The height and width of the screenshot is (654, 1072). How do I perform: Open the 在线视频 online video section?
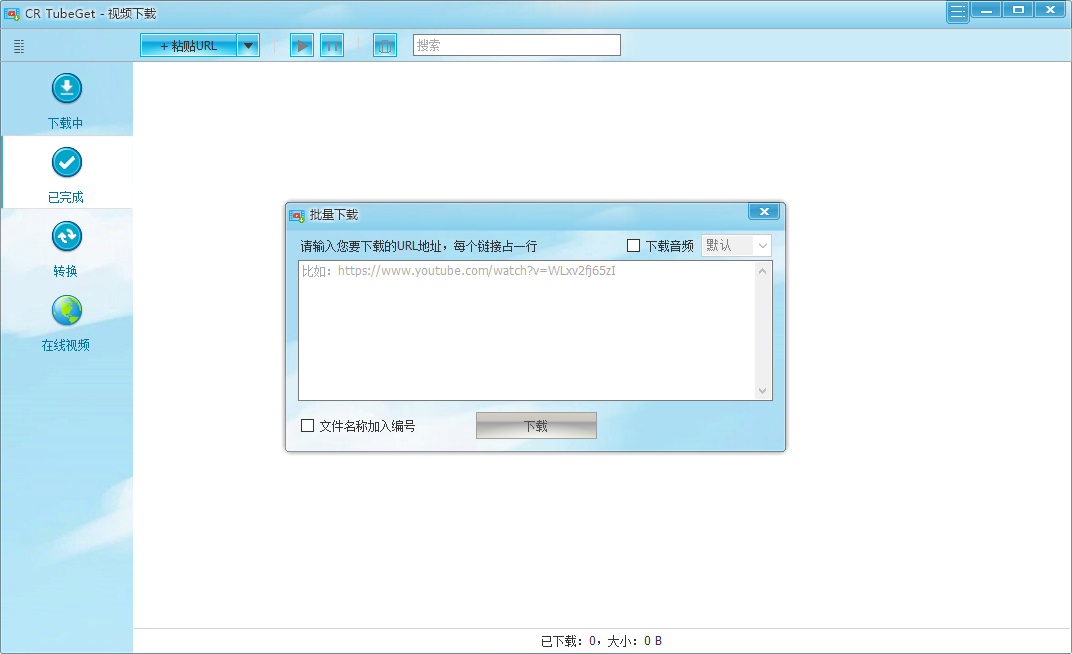[x=66, y=321]
